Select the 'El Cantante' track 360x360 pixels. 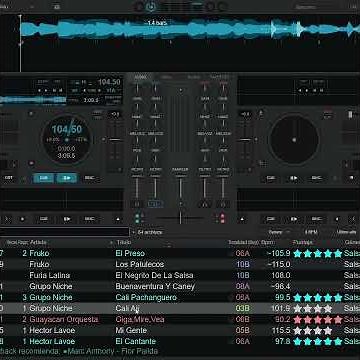coord(180,341)
